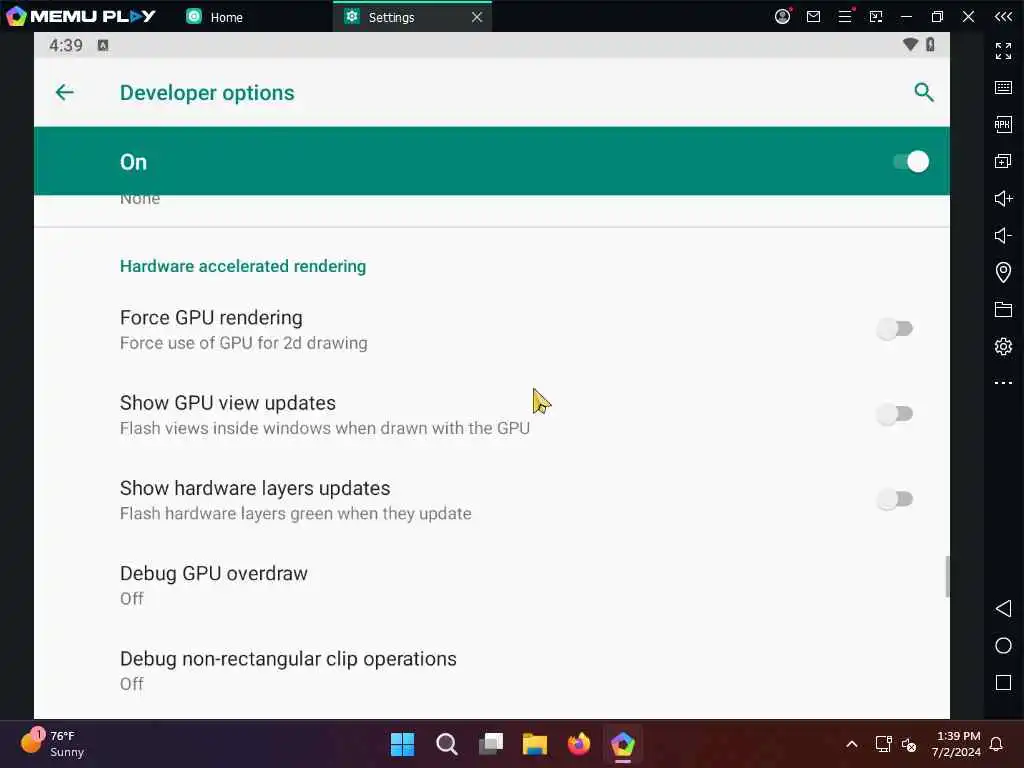1024x768 pixels.
Task: Tap Android home circle button
Action: pos(1003,646)
